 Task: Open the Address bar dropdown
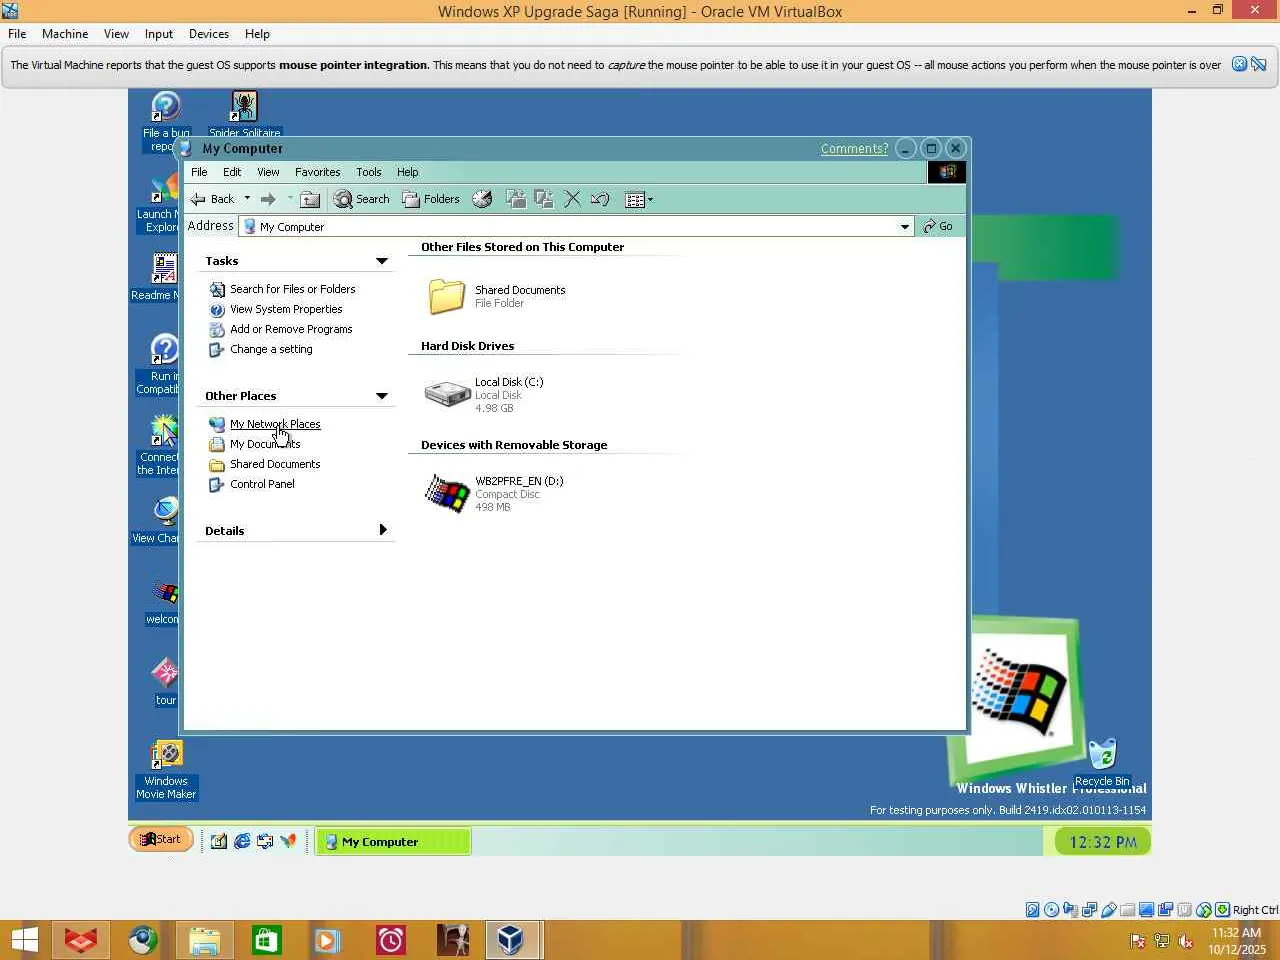[904, 227]
